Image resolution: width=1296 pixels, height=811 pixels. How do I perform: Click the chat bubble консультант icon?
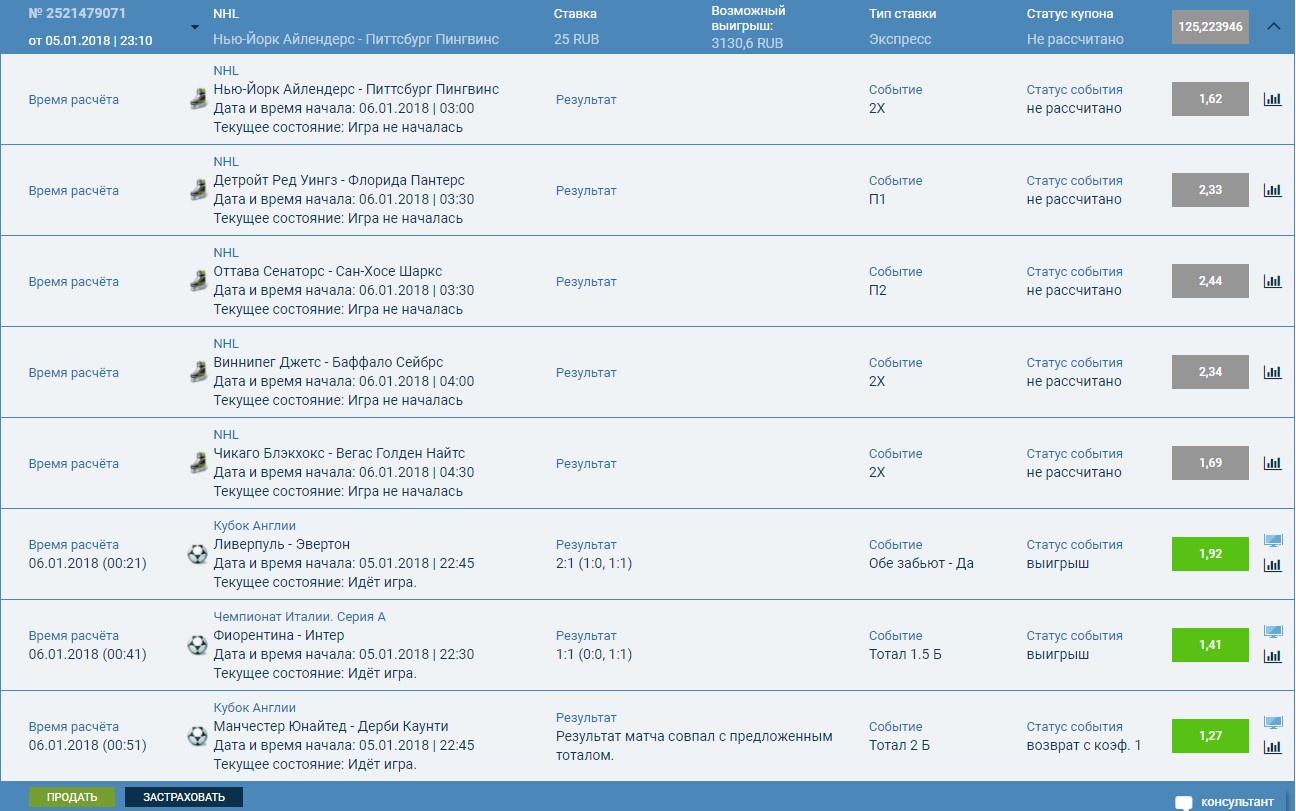1184,802
